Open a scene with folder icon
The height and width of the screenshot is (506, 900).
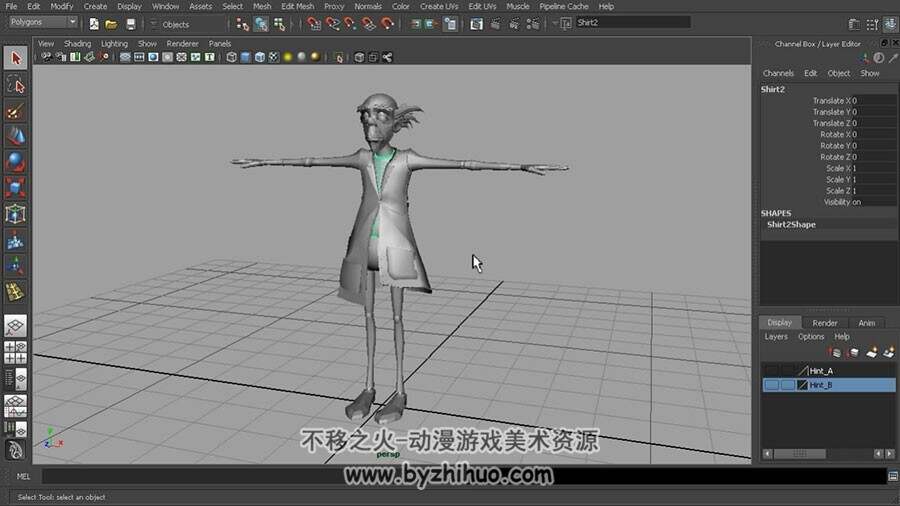[111, 24]
